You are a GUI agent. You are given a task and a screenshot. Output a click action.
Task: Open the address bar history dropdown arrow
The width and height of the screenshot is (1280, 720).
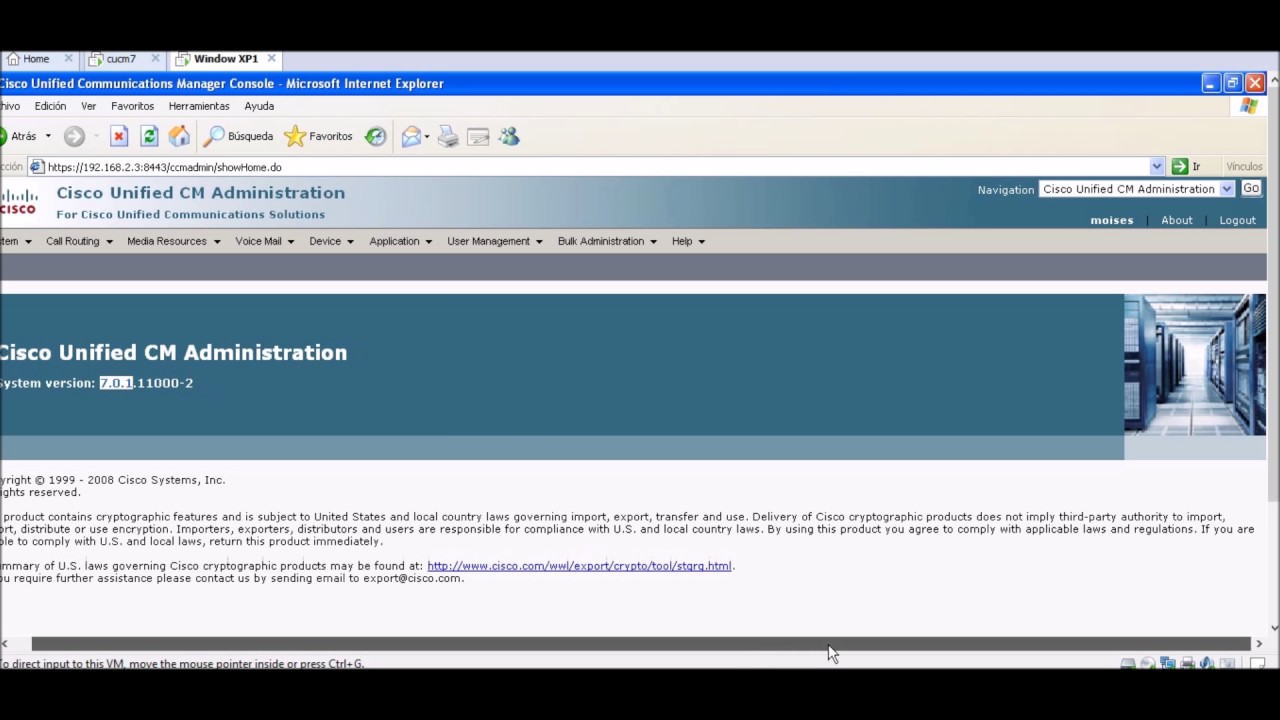pyautogui.click(x=1157, y=167)
